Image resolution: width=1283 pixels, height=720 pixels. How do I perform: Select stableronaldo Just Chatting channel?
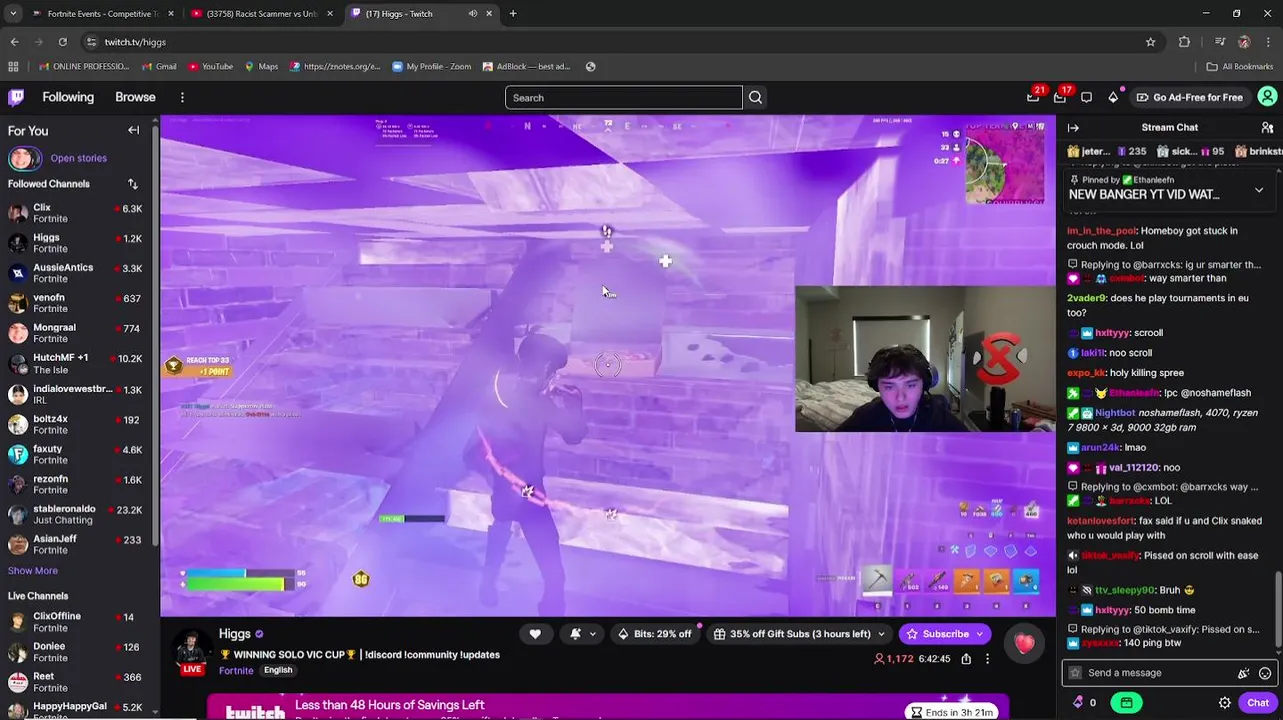79,514
